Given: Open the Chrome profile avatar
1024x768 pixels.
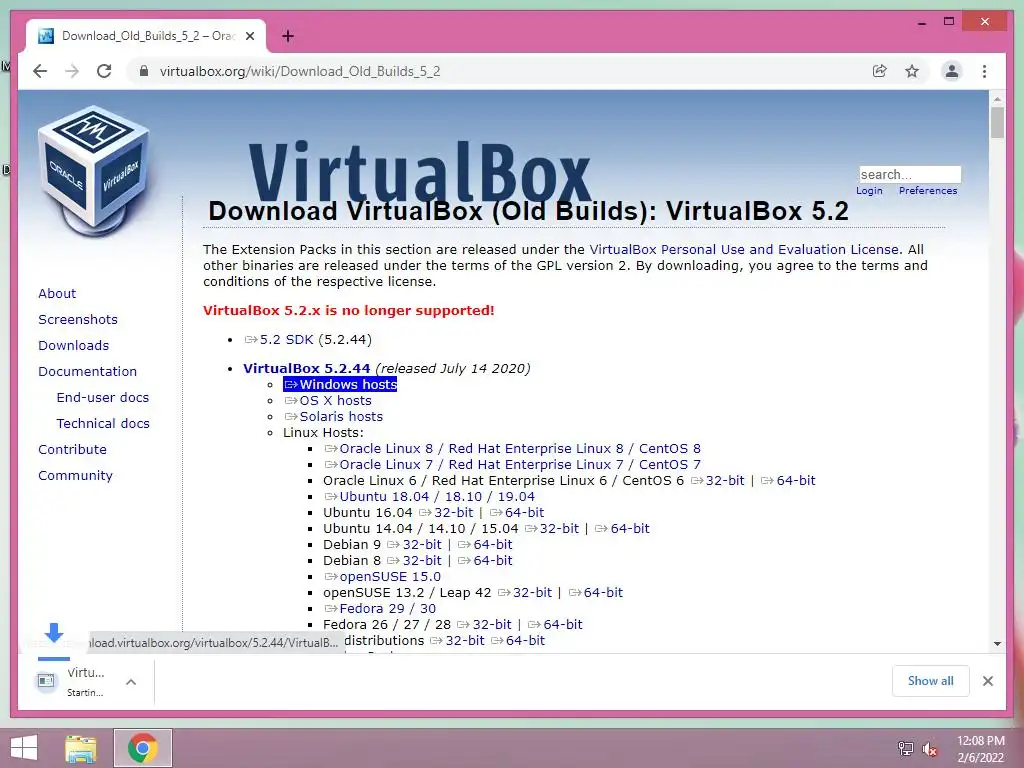Looking at the screenshot, I should 952,71.
